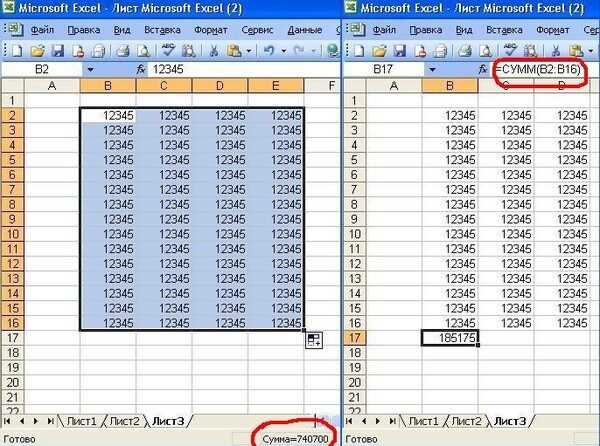Click next-sheet navigation arrow in right window
Viewport: 600px width, 446px height.
click(x=378, y=421)
